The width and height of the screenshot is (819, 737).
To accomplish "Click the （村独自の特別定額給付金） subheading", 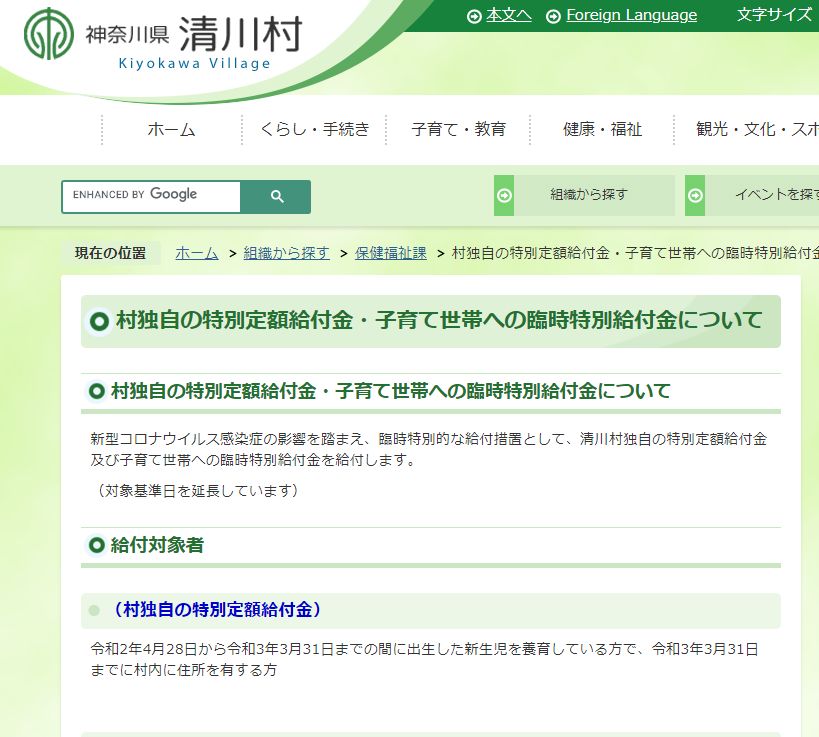I will [217, 610].
